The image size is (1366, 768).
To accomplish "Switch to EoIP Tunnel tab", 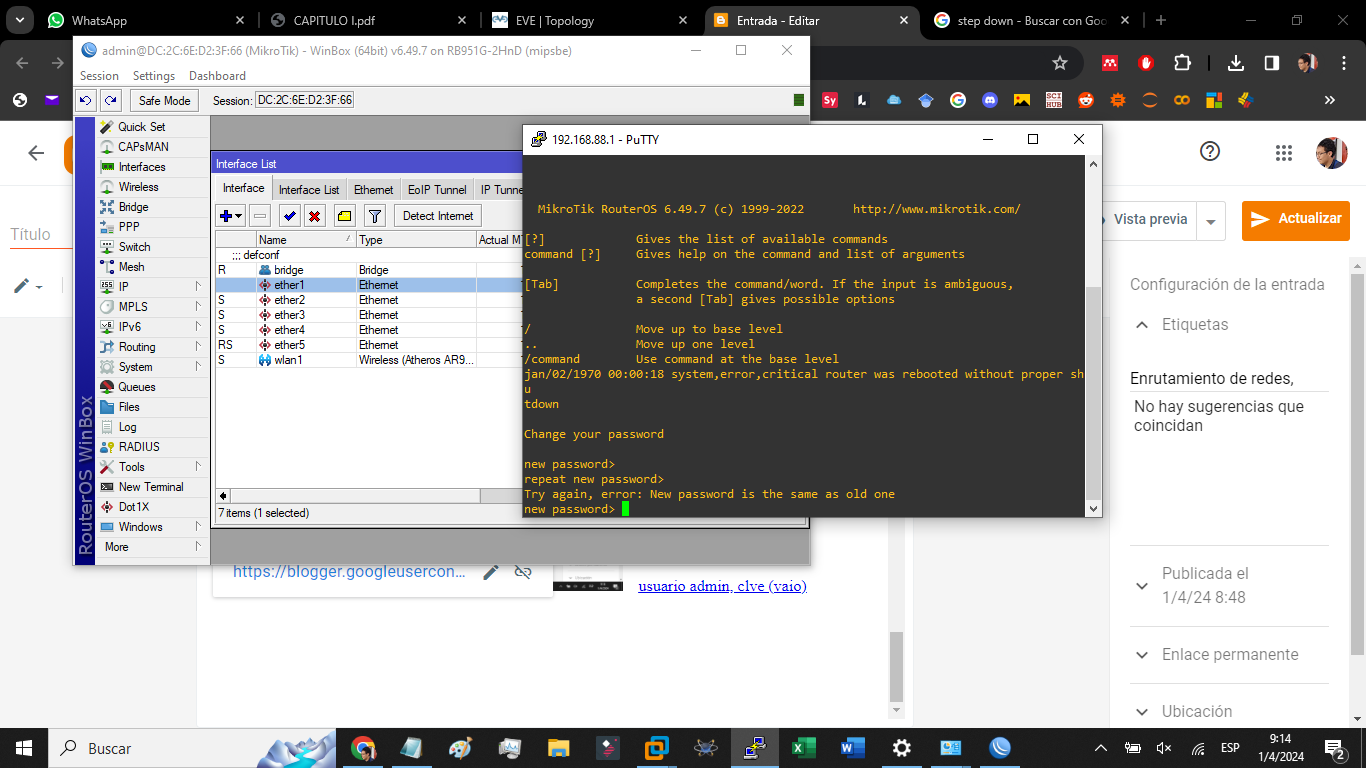I will pyautogui.click(x=437, y=189).
